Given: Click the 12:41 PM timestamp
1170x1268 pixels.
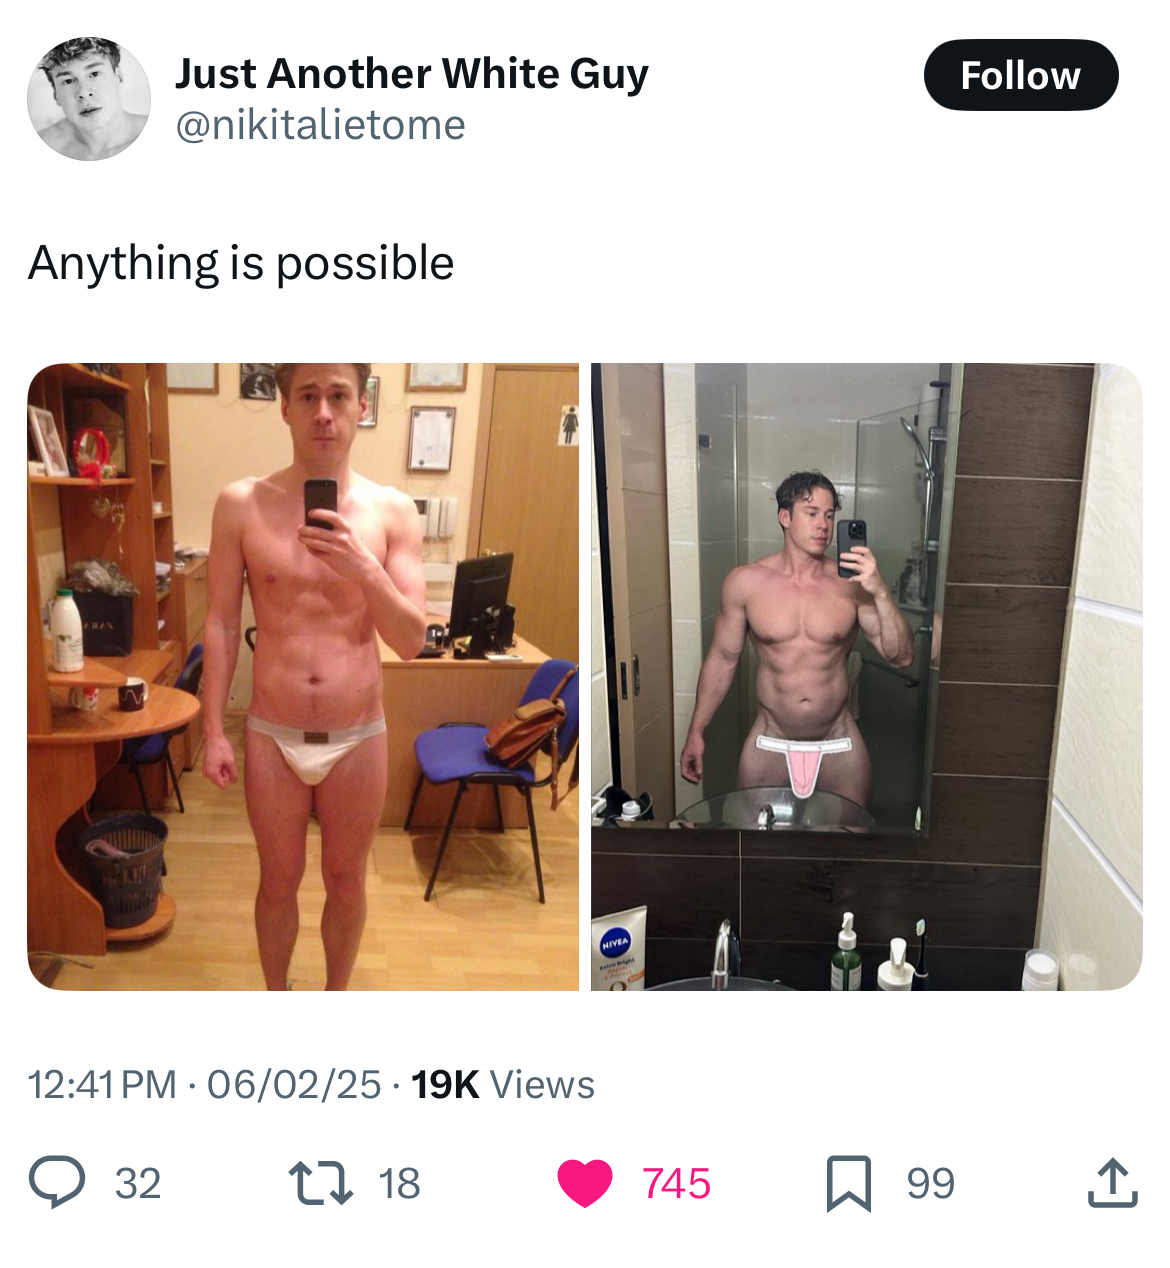Looking at the screenshot, I should coord(102,1084).
